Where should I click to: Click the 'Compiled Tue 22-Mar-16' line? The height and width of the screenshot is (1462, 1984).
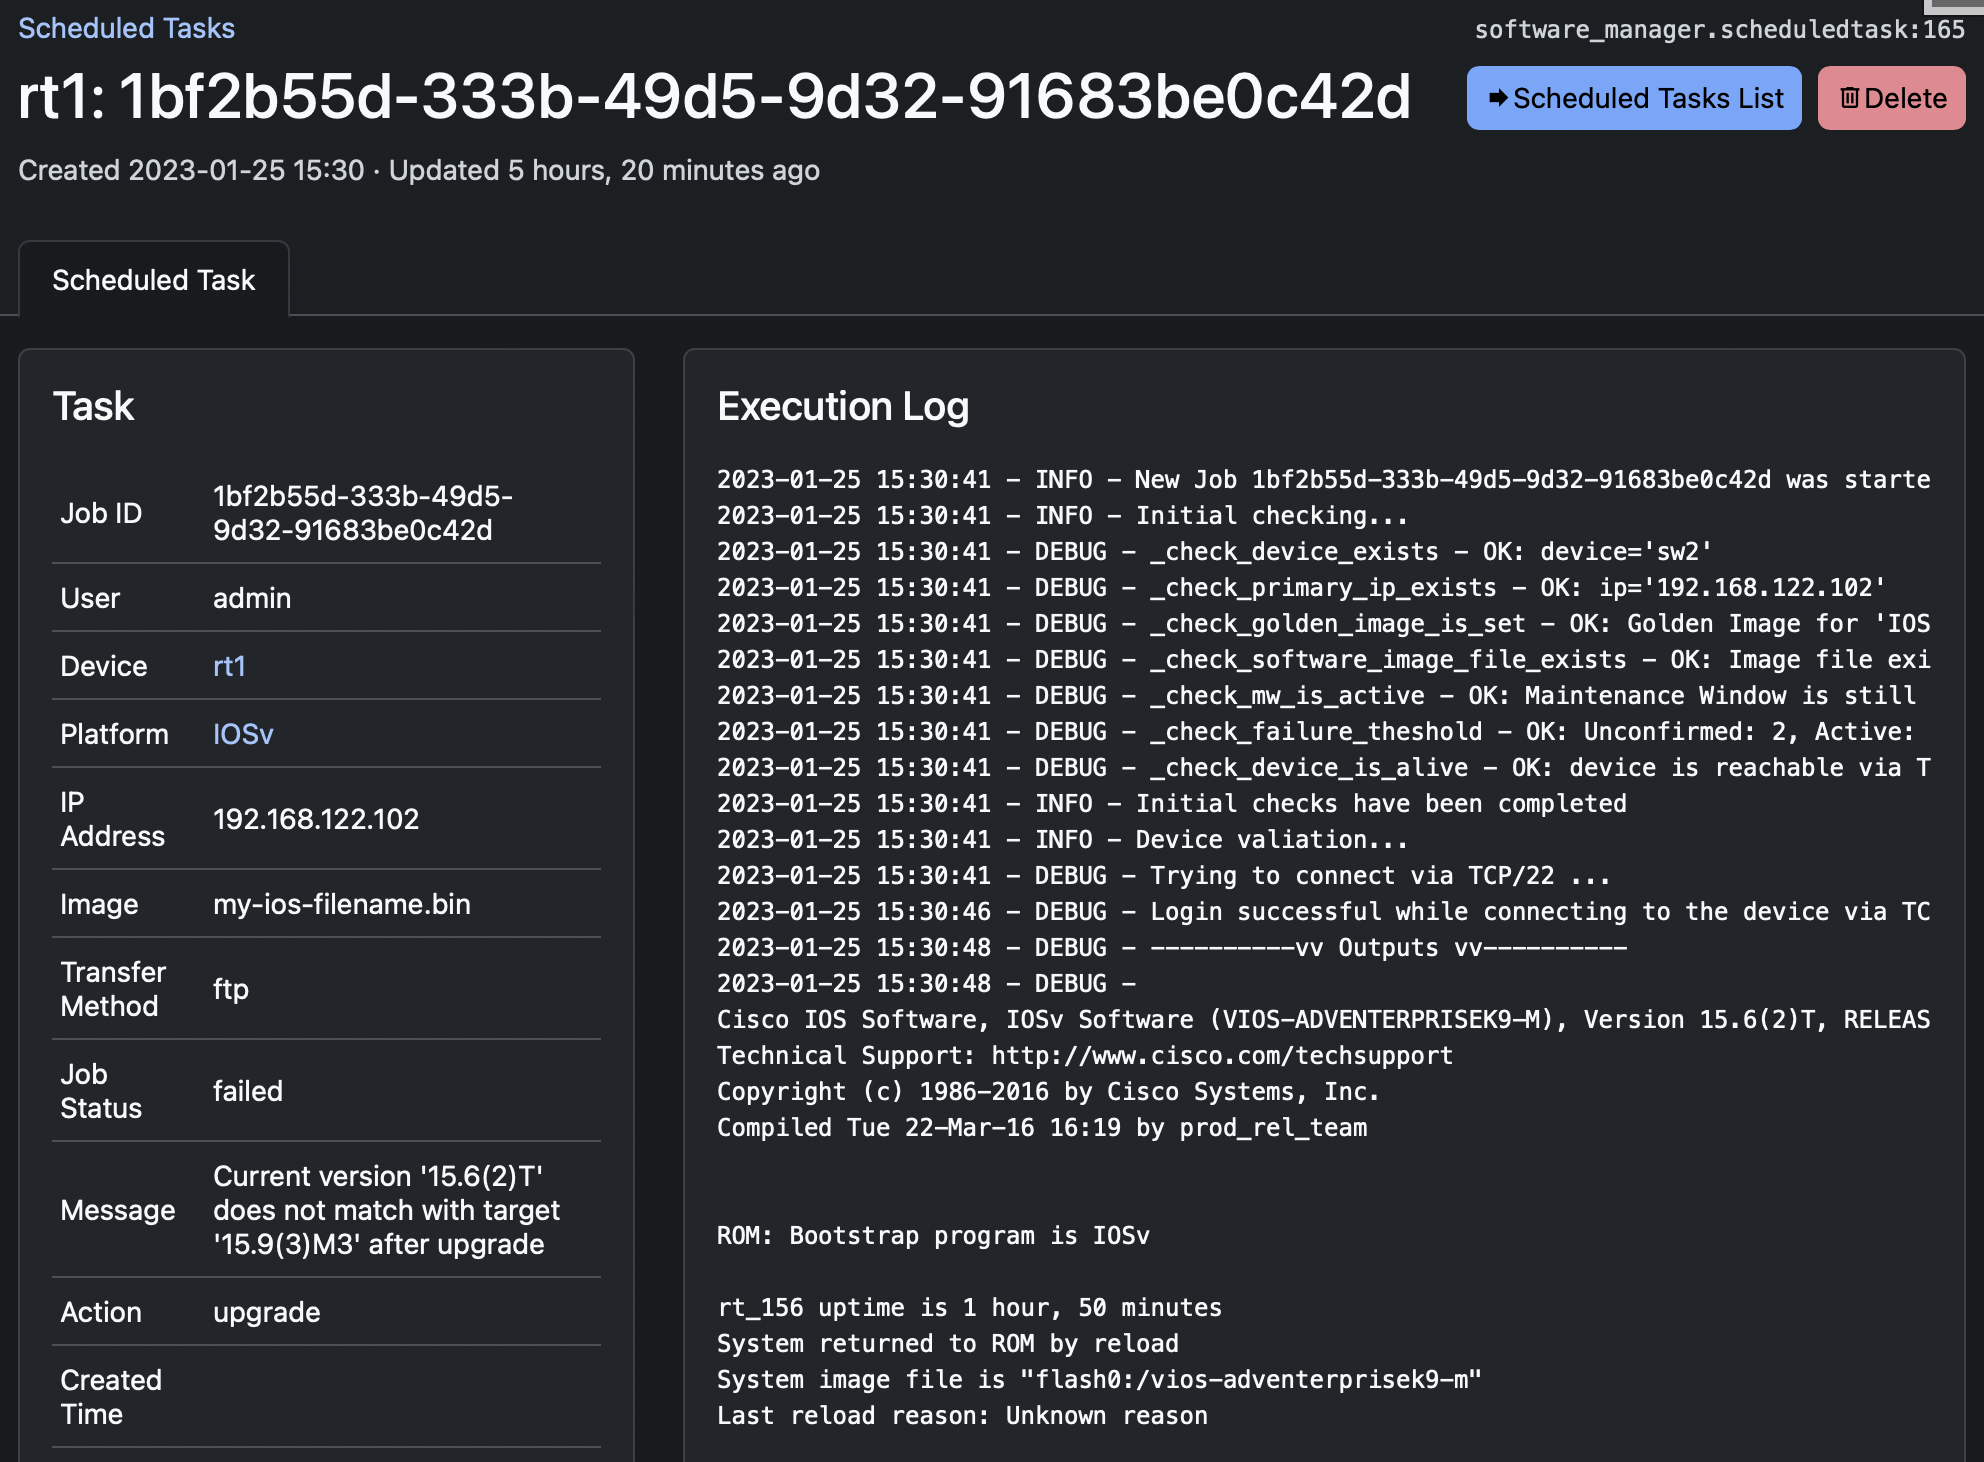[x=1042, y=1128]
